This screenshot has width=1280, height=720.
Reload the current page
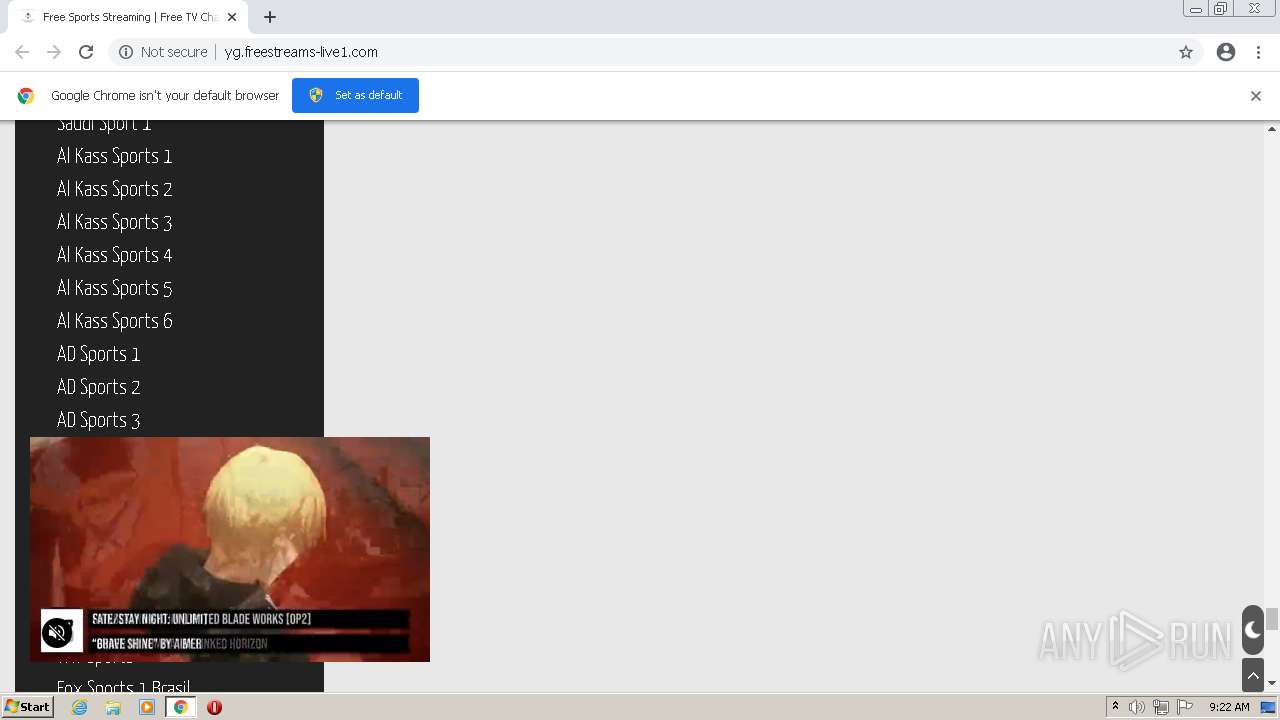86,52
